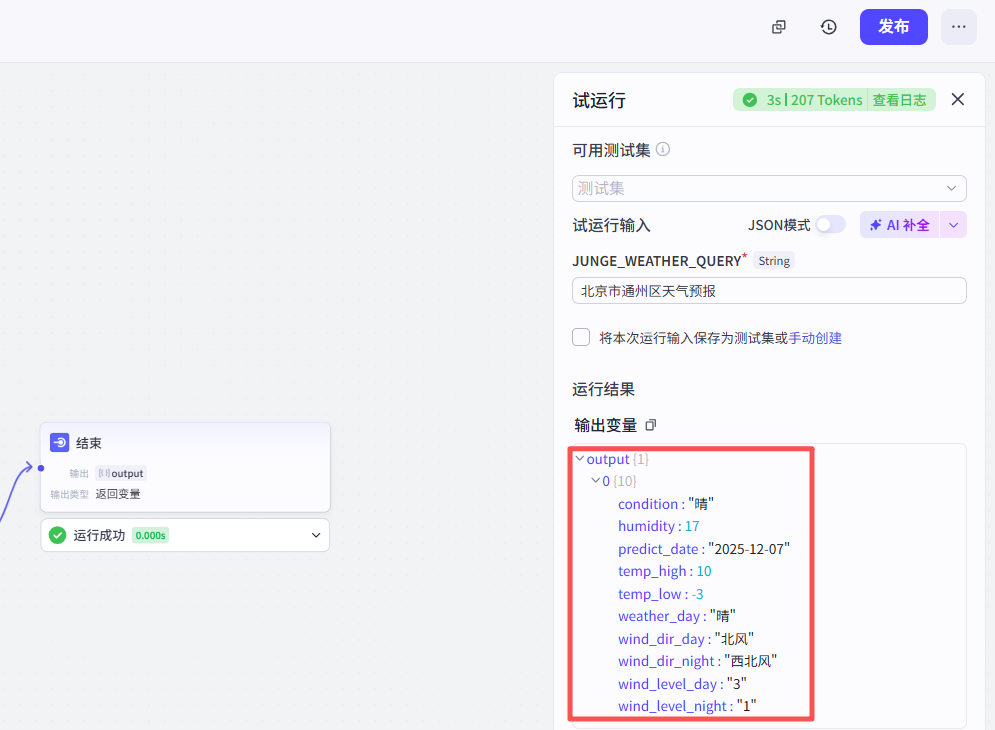Select the 结束 end node icon
Viewport: 995px width, 730px height.
click(x=60, y=442)
